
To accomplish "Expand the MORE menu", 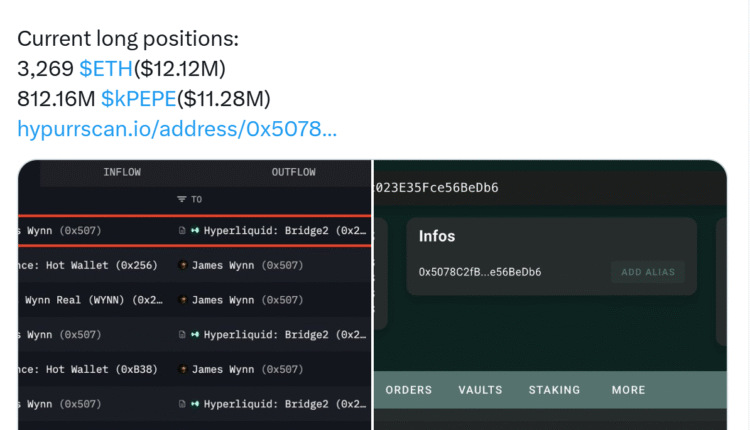I will click(x=629, y=390).
